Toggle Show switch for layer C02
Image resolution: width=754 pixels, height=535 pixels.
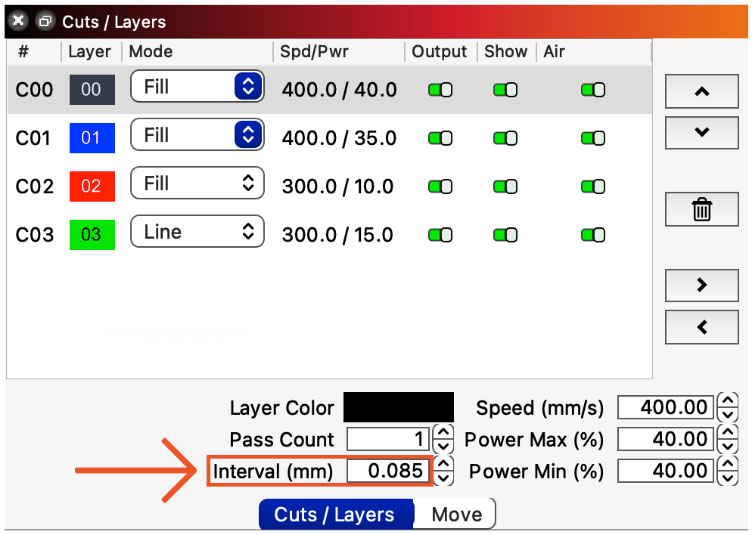tap(505, 187)
